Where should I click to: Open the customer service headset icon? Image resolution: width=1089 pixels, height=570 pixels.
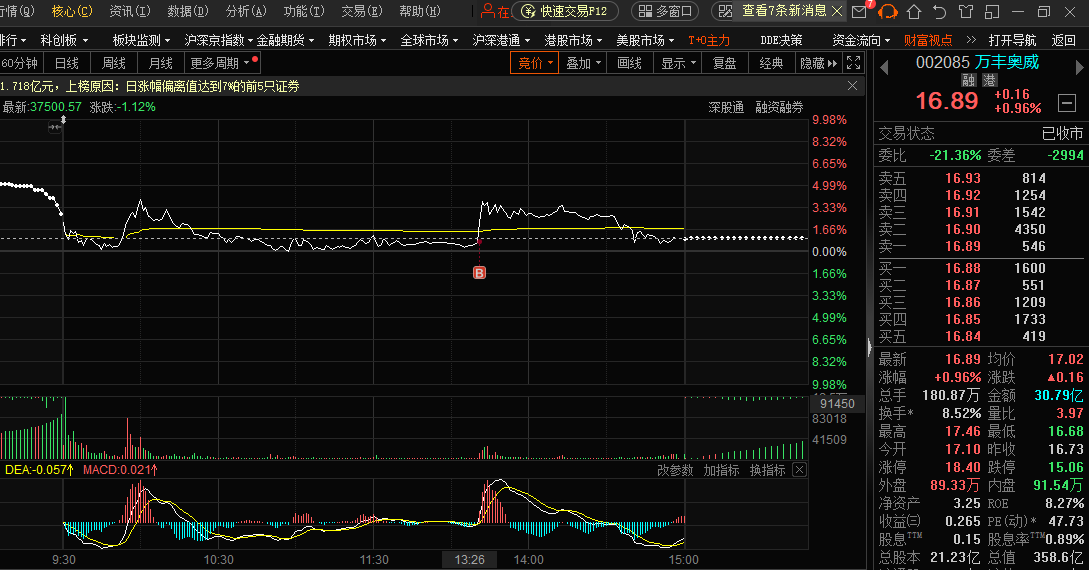click(888, 12)
